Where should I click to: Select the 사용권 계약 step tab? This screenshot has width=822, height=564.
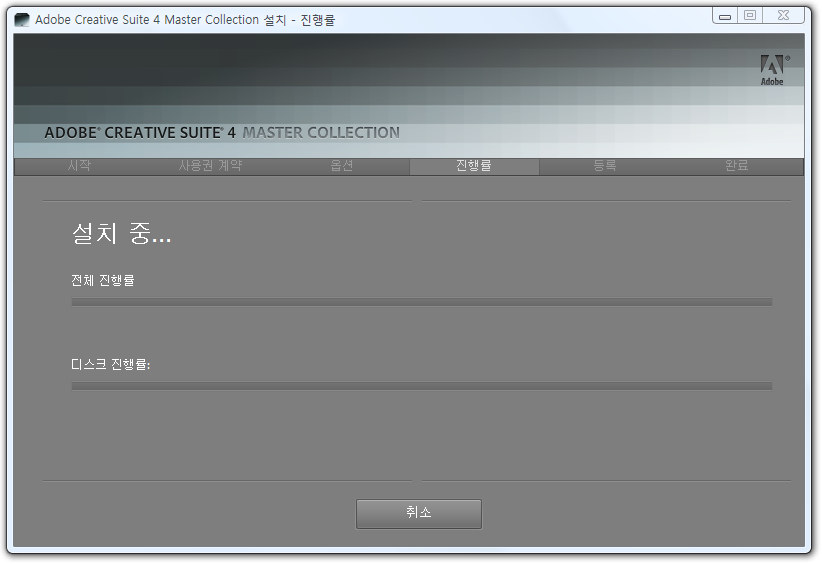[210, 166]
